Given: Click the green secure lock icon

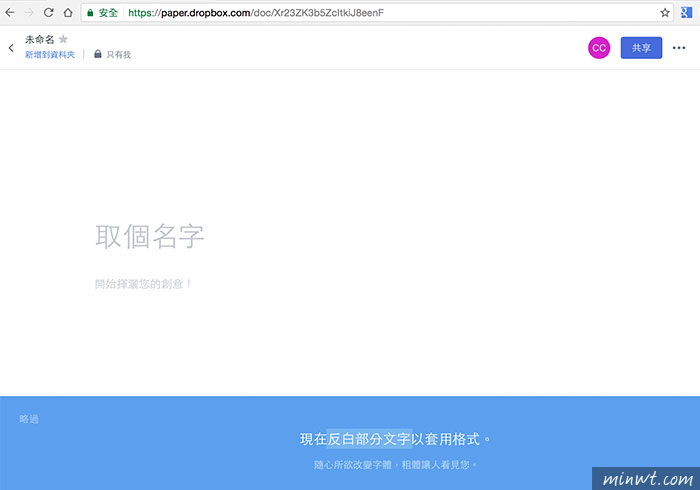Looking at the screenshot, I should pos(90,13).
